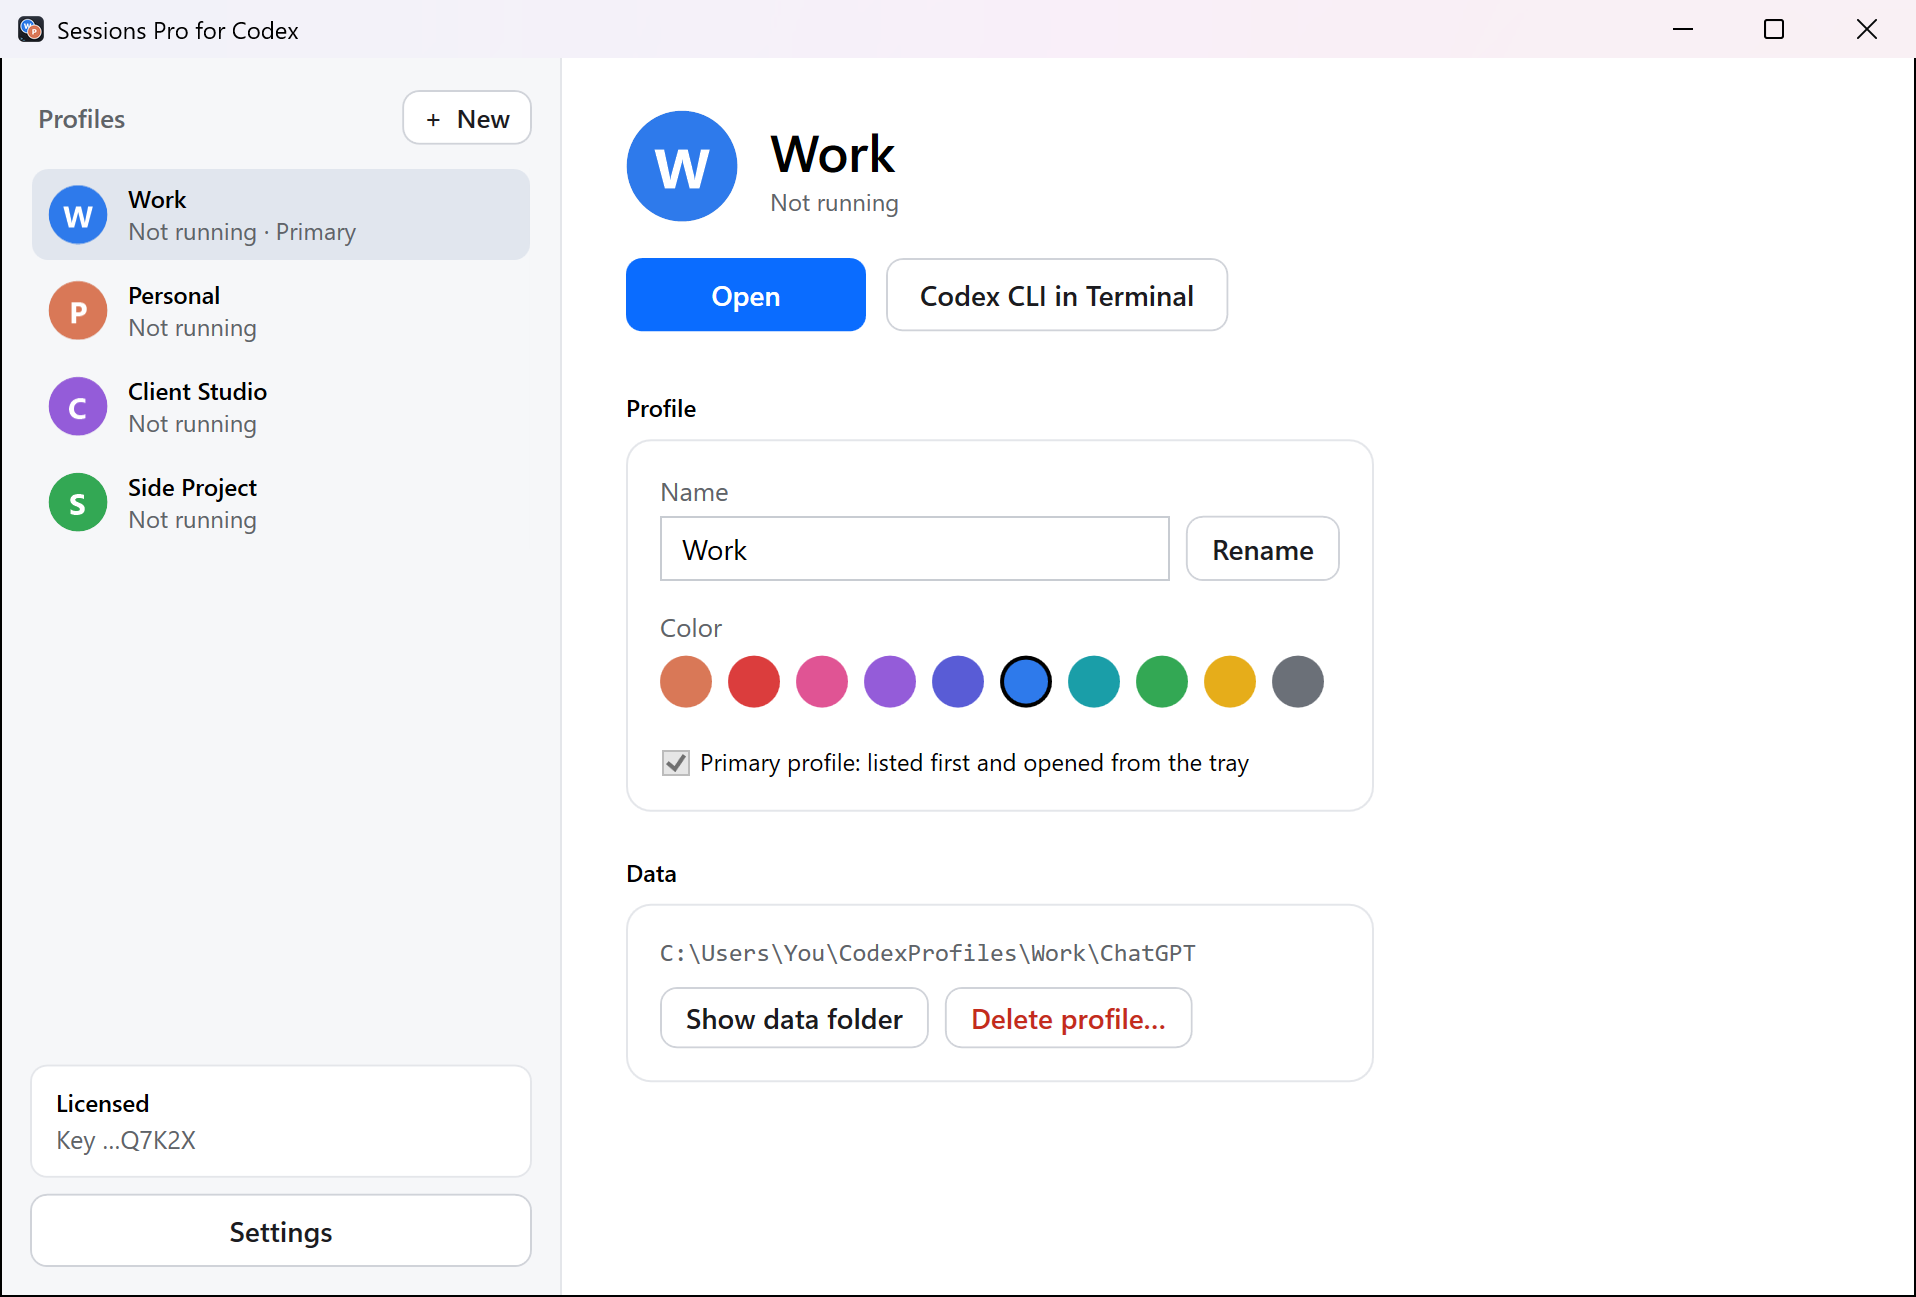The image size is (1916, 1297).
Task: Click the Sessions Pro app icon in title bar
Action: pyautogui.click(x=31, y=30)
